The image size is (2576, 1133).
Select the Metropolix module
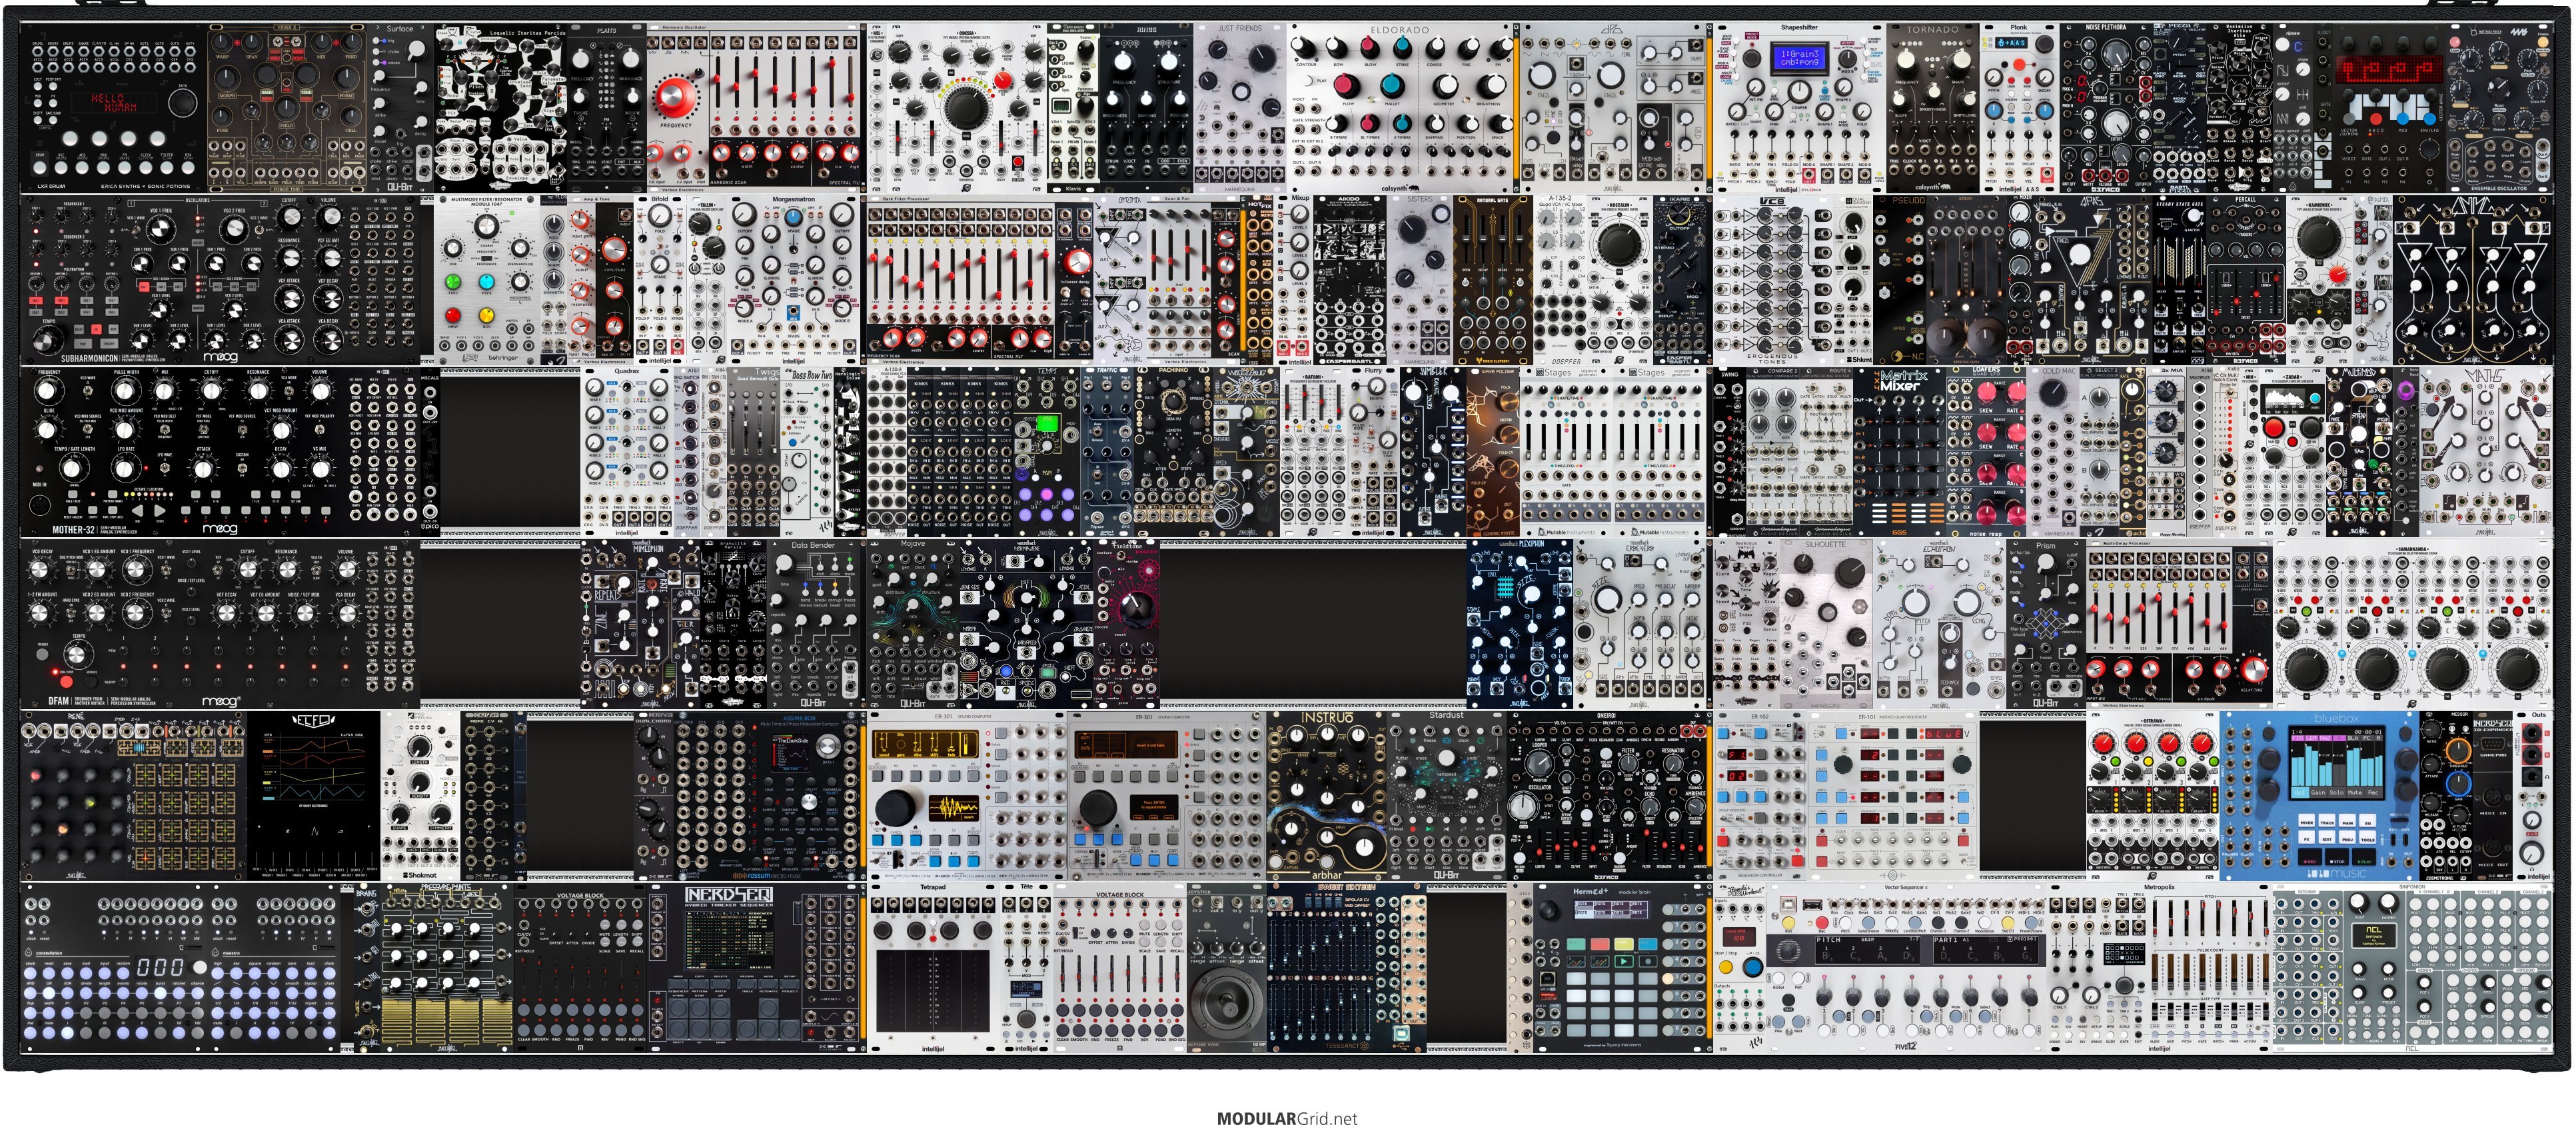coord(2159,968)
